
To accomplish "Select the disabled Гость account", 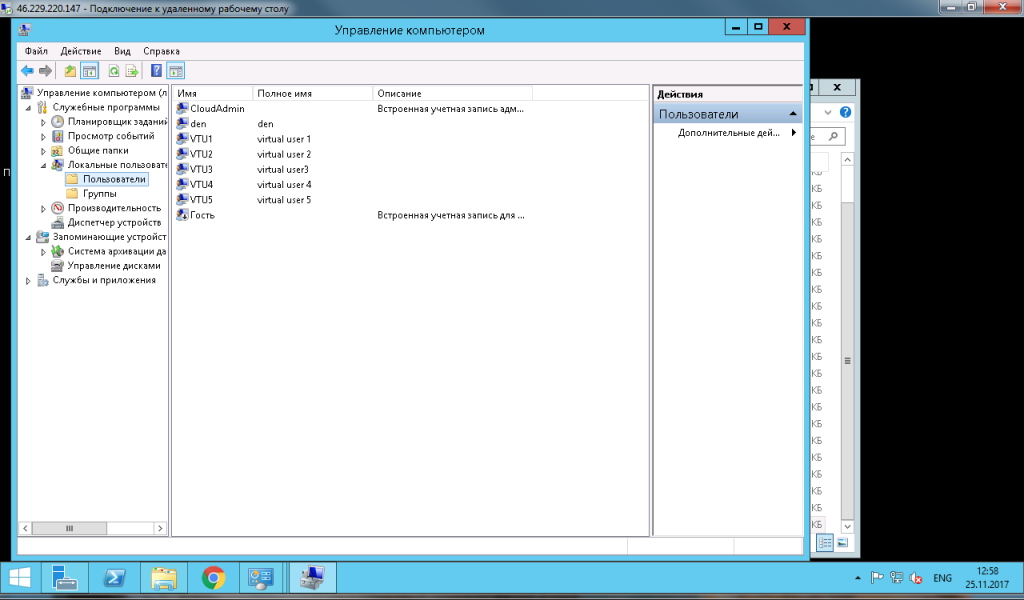I will point(195,215).
